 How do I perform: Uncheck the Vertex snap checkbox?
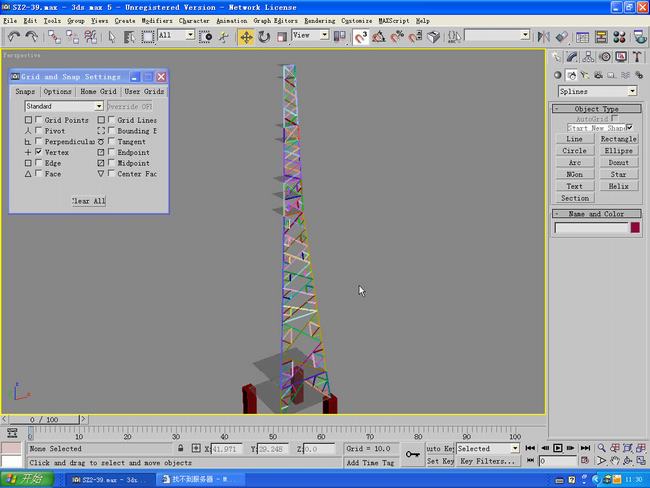[x=39, y=152]
